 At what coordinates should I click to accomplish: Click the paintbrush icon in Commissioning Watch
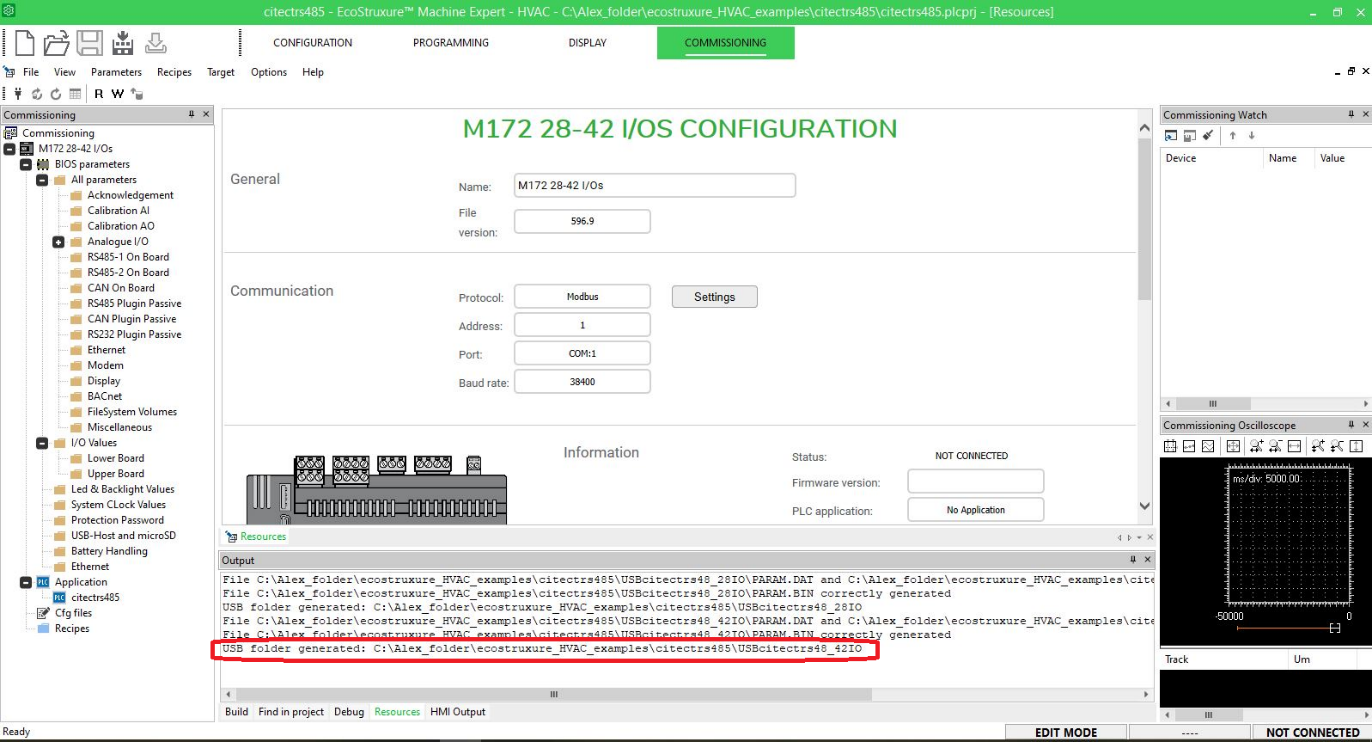click(x=1208, y=135)
